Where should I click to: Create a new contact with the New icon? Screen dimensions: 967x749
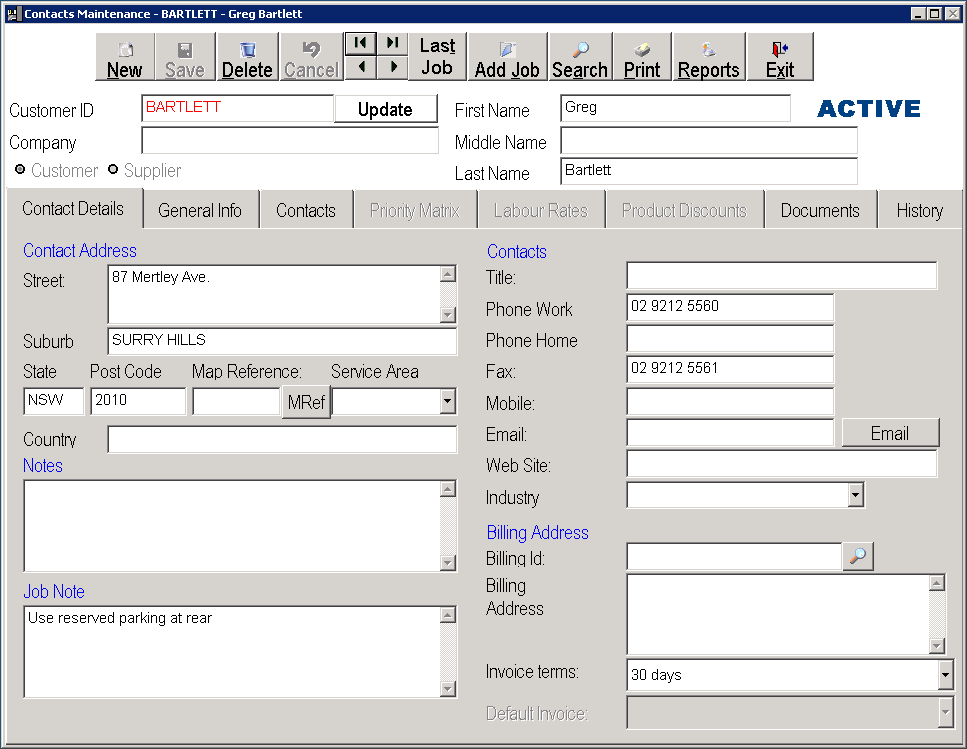124,57
